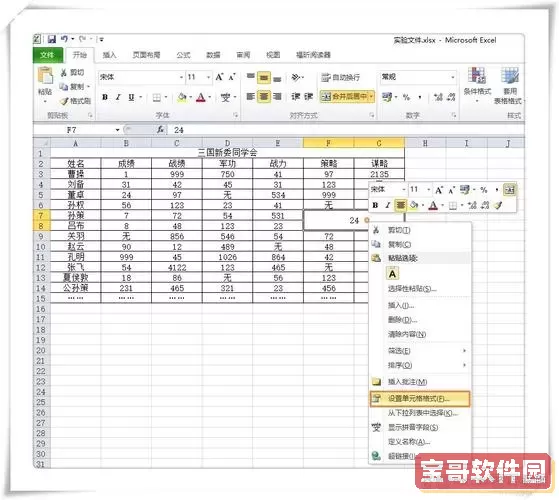Click ribbon accounting number format icon

[386, 97]
